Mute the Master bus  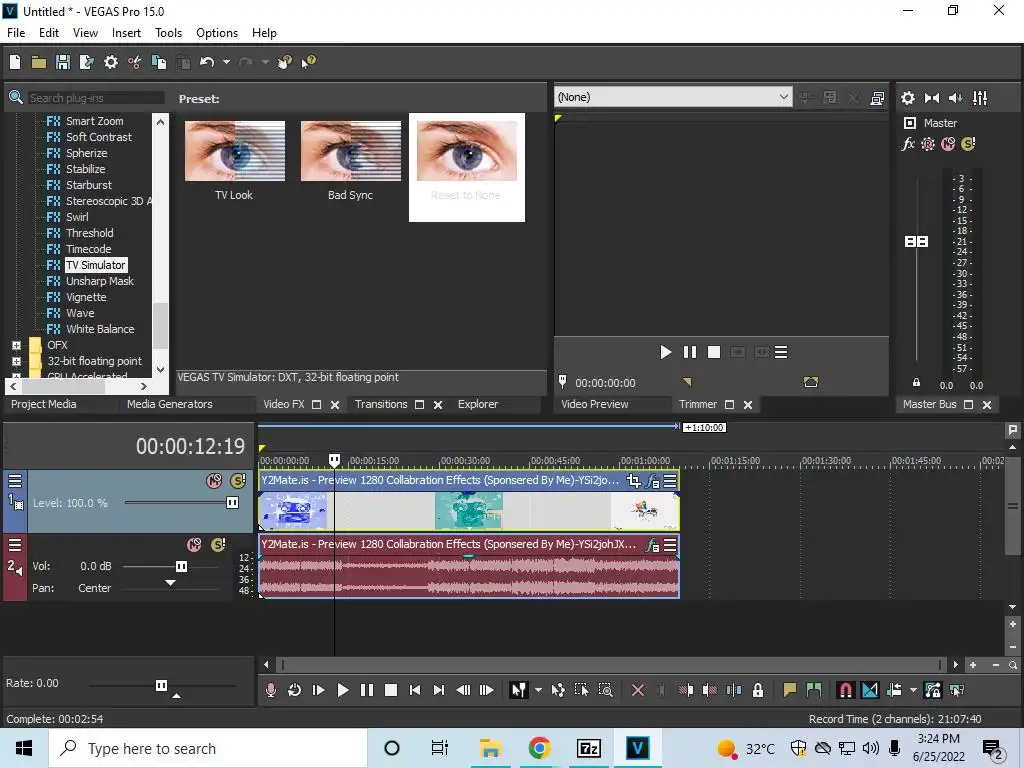click(948, 144)
